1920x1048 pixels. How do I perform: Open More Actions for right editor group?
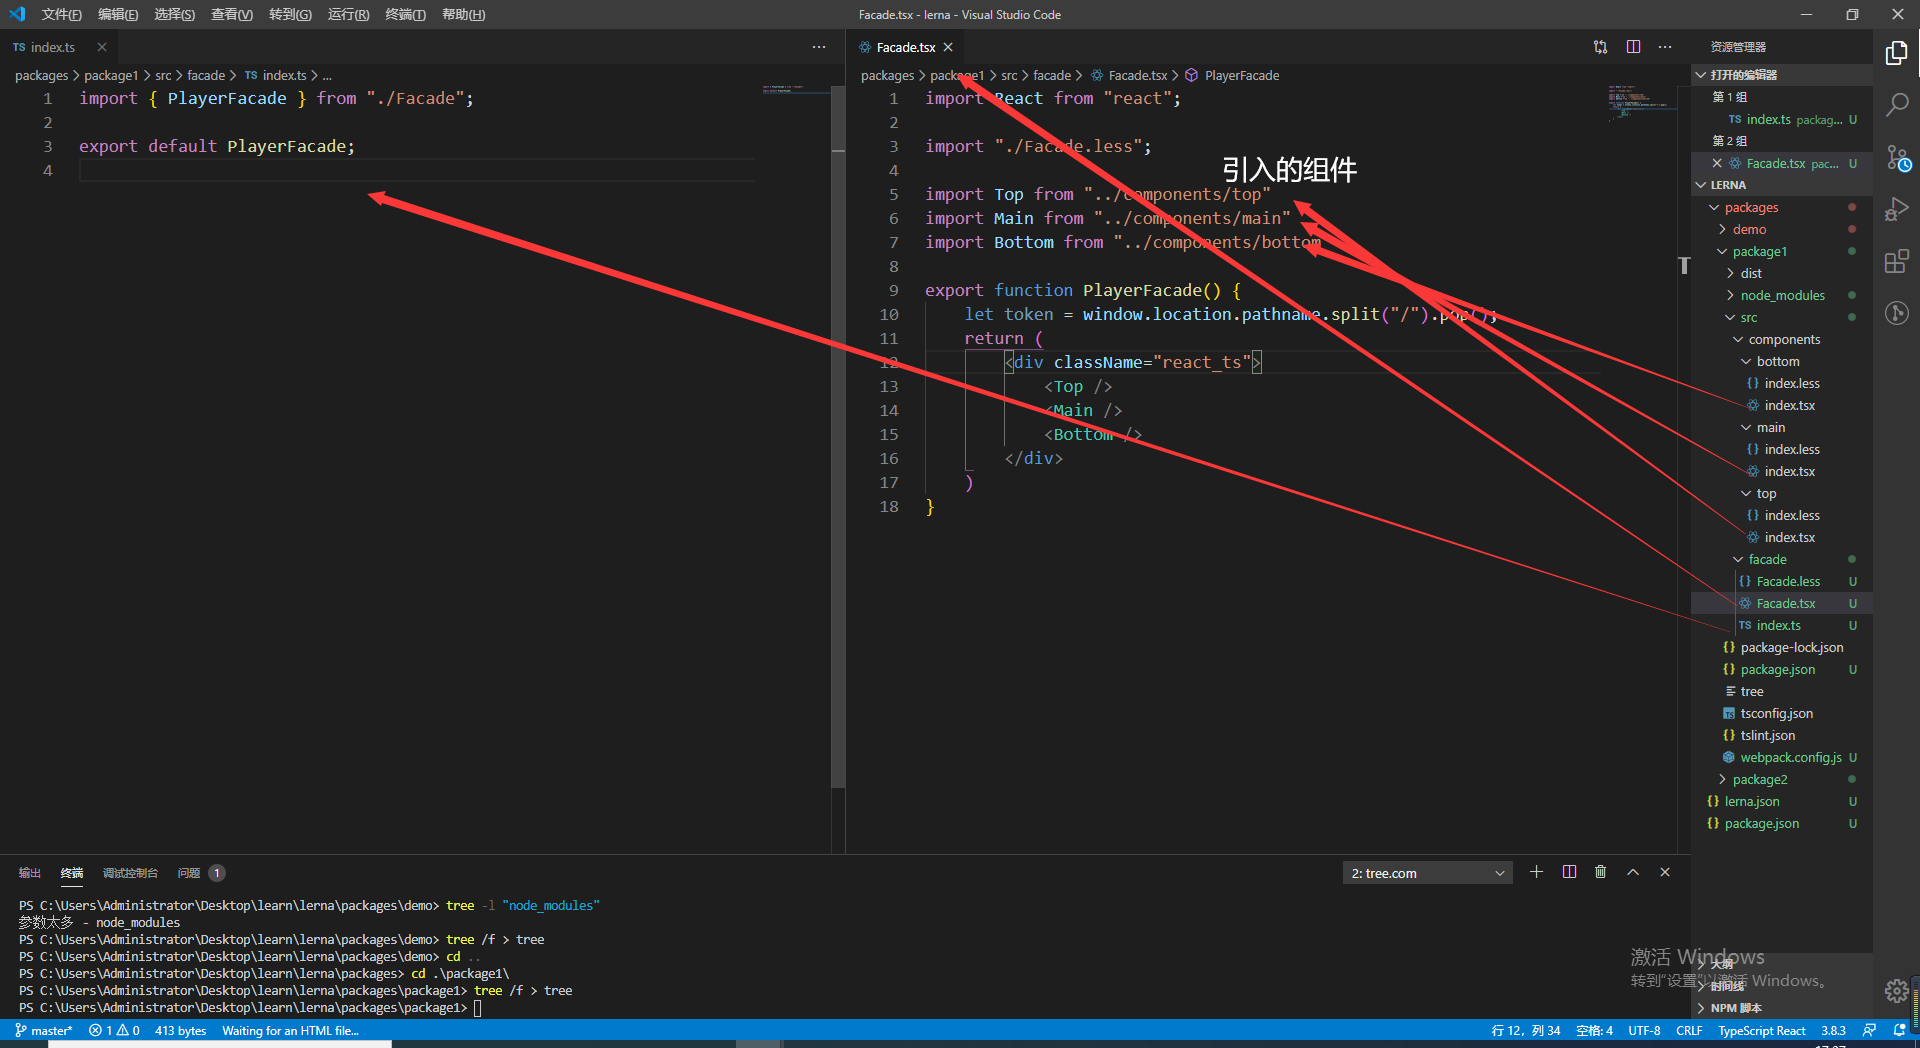[x=1665, y=47]
